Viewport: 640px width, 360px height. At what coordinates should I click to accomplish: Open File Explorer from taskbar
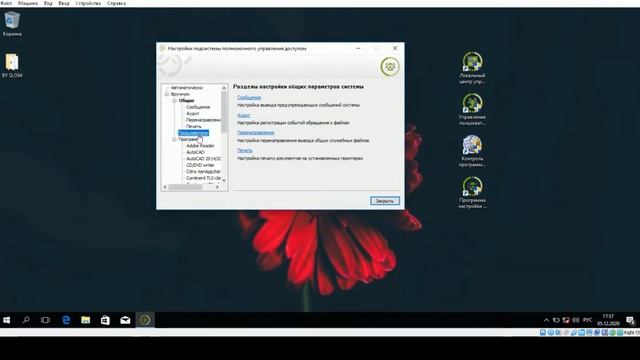(85, 320)
